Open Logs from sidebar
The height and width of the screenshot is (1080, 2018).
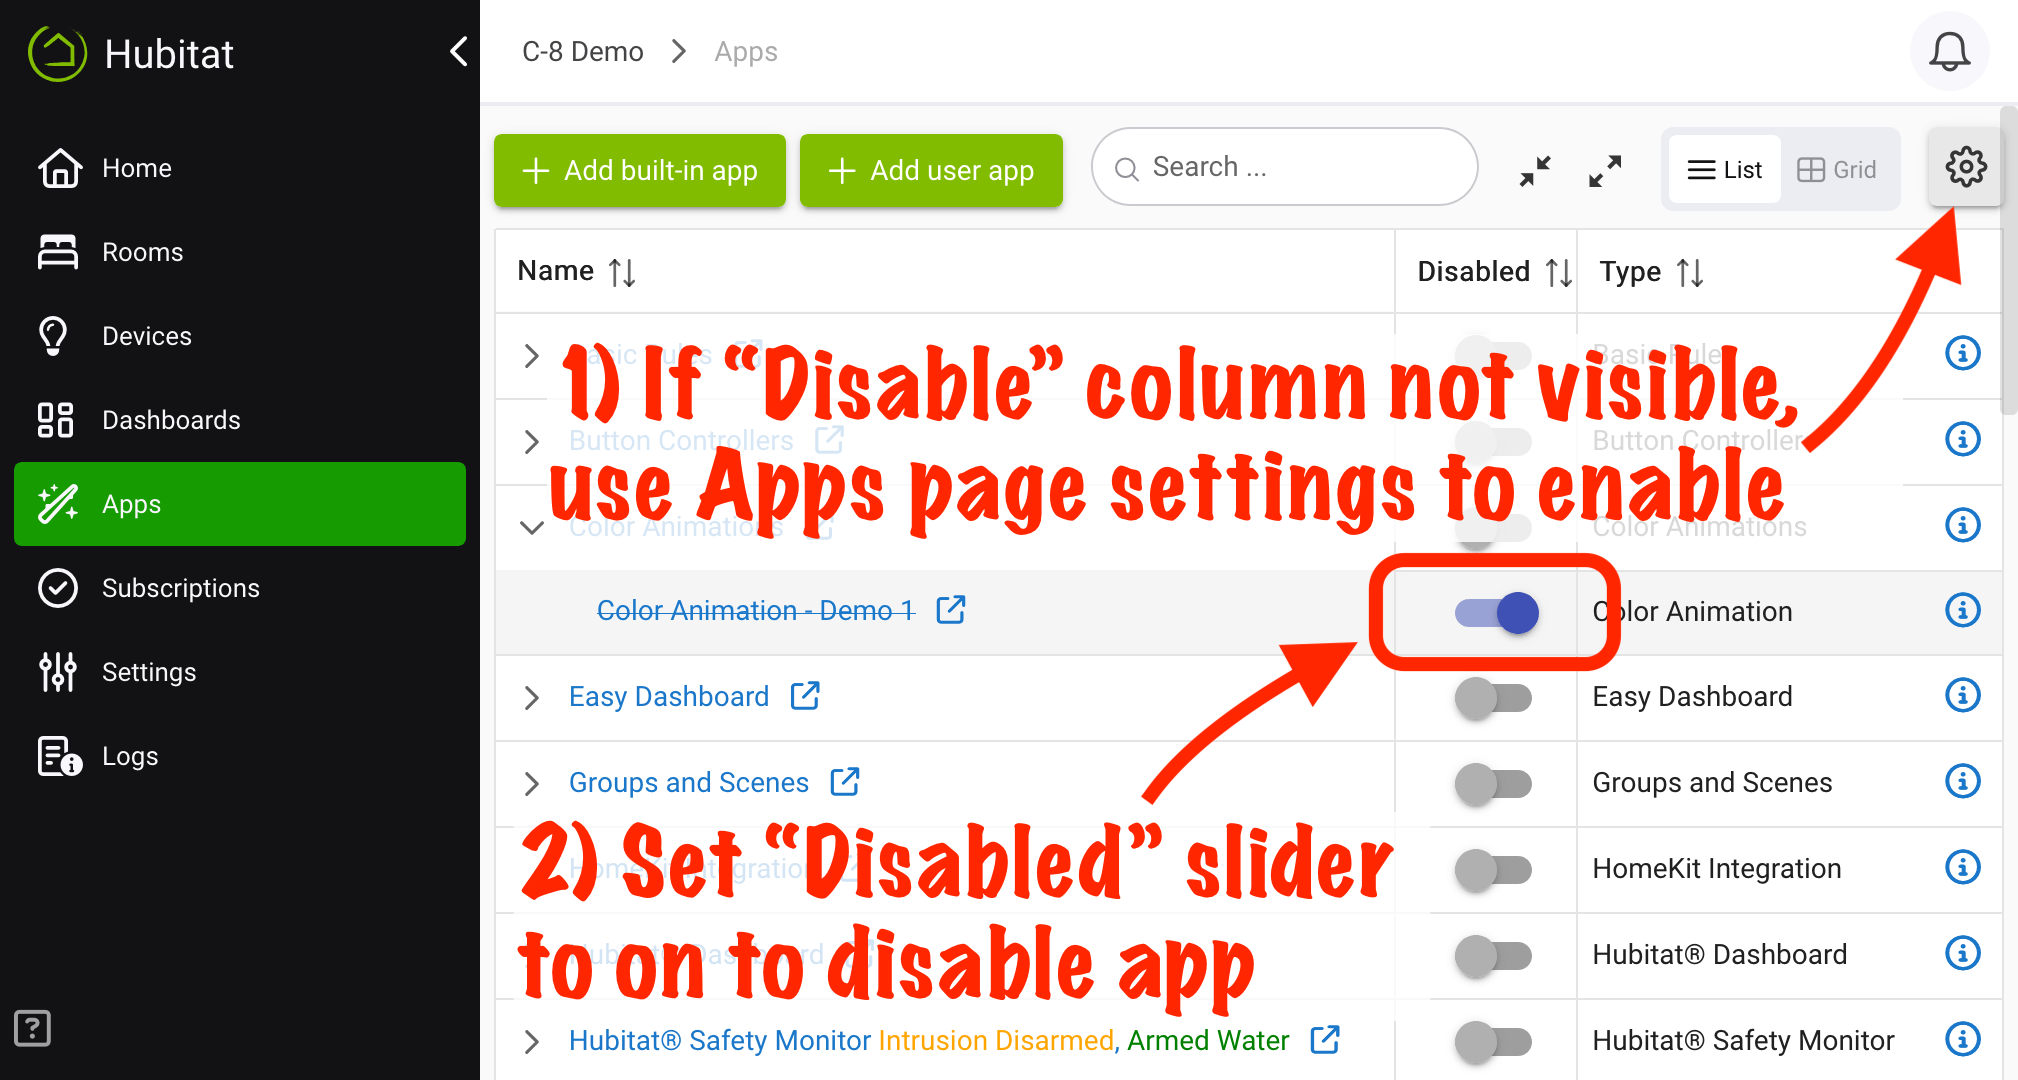tap(128, 753)
